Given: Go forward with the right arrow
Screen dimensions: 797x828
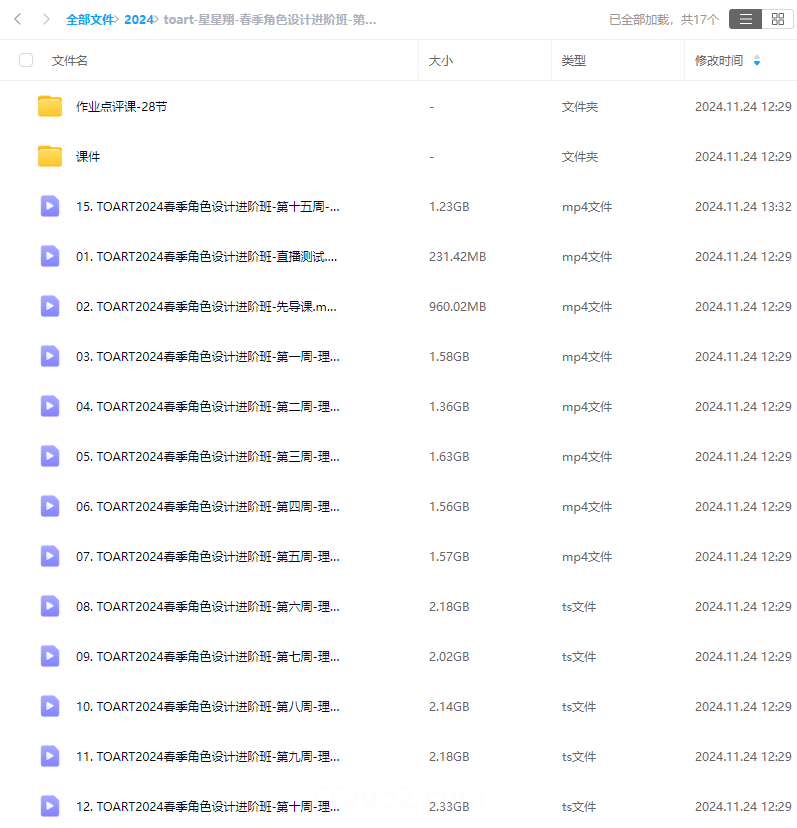Looking at the screenshot, I should click(x=46, y=19).
